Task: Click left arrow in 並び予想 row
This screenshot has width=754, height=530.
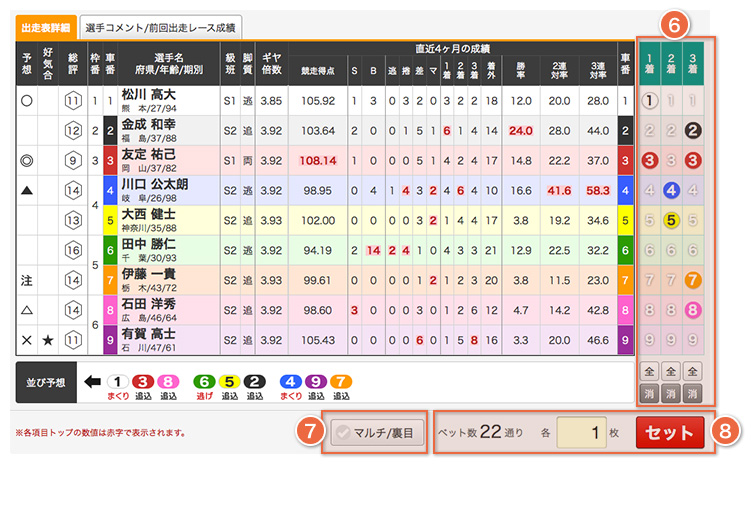Action: click(92, 382)
